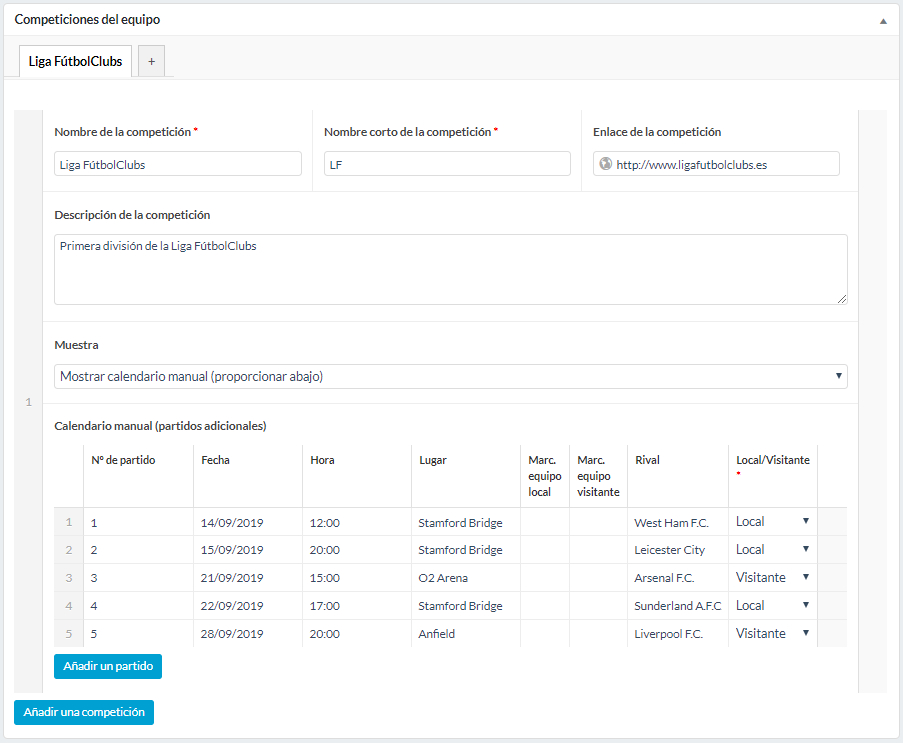Image resolution: width=903 pixels, height=743 pixels.
Task: Click the Sunderland A.F.C rival cell
Action: (678, 606)
